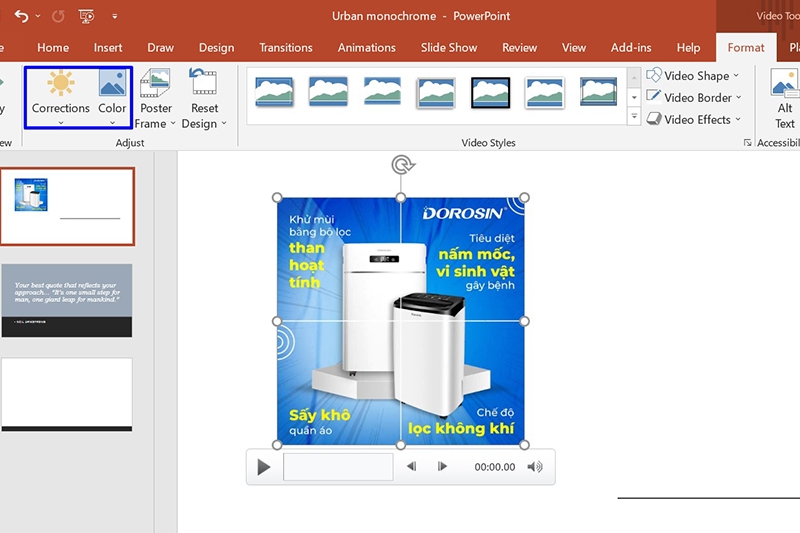Open the Color recolor options
The image size is (800, 533).
click(x=112, y=97)
